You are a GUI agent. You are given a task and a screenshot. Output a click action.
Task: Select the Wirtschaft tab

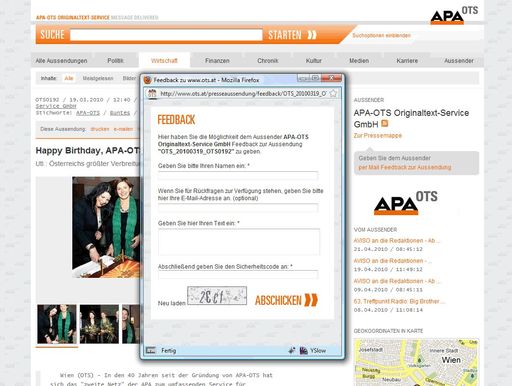[x=164, y=61]
